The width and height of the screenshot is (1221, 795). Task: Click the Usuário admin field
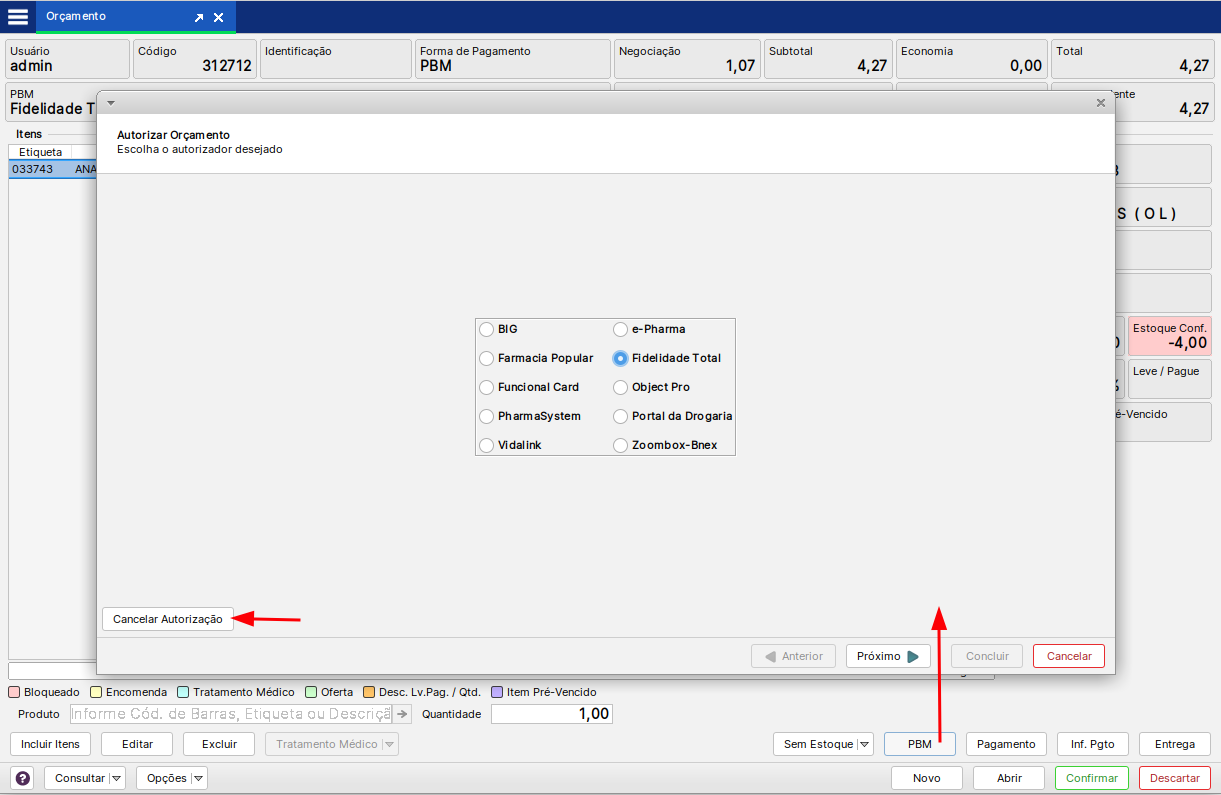click(x=67, y=59)
